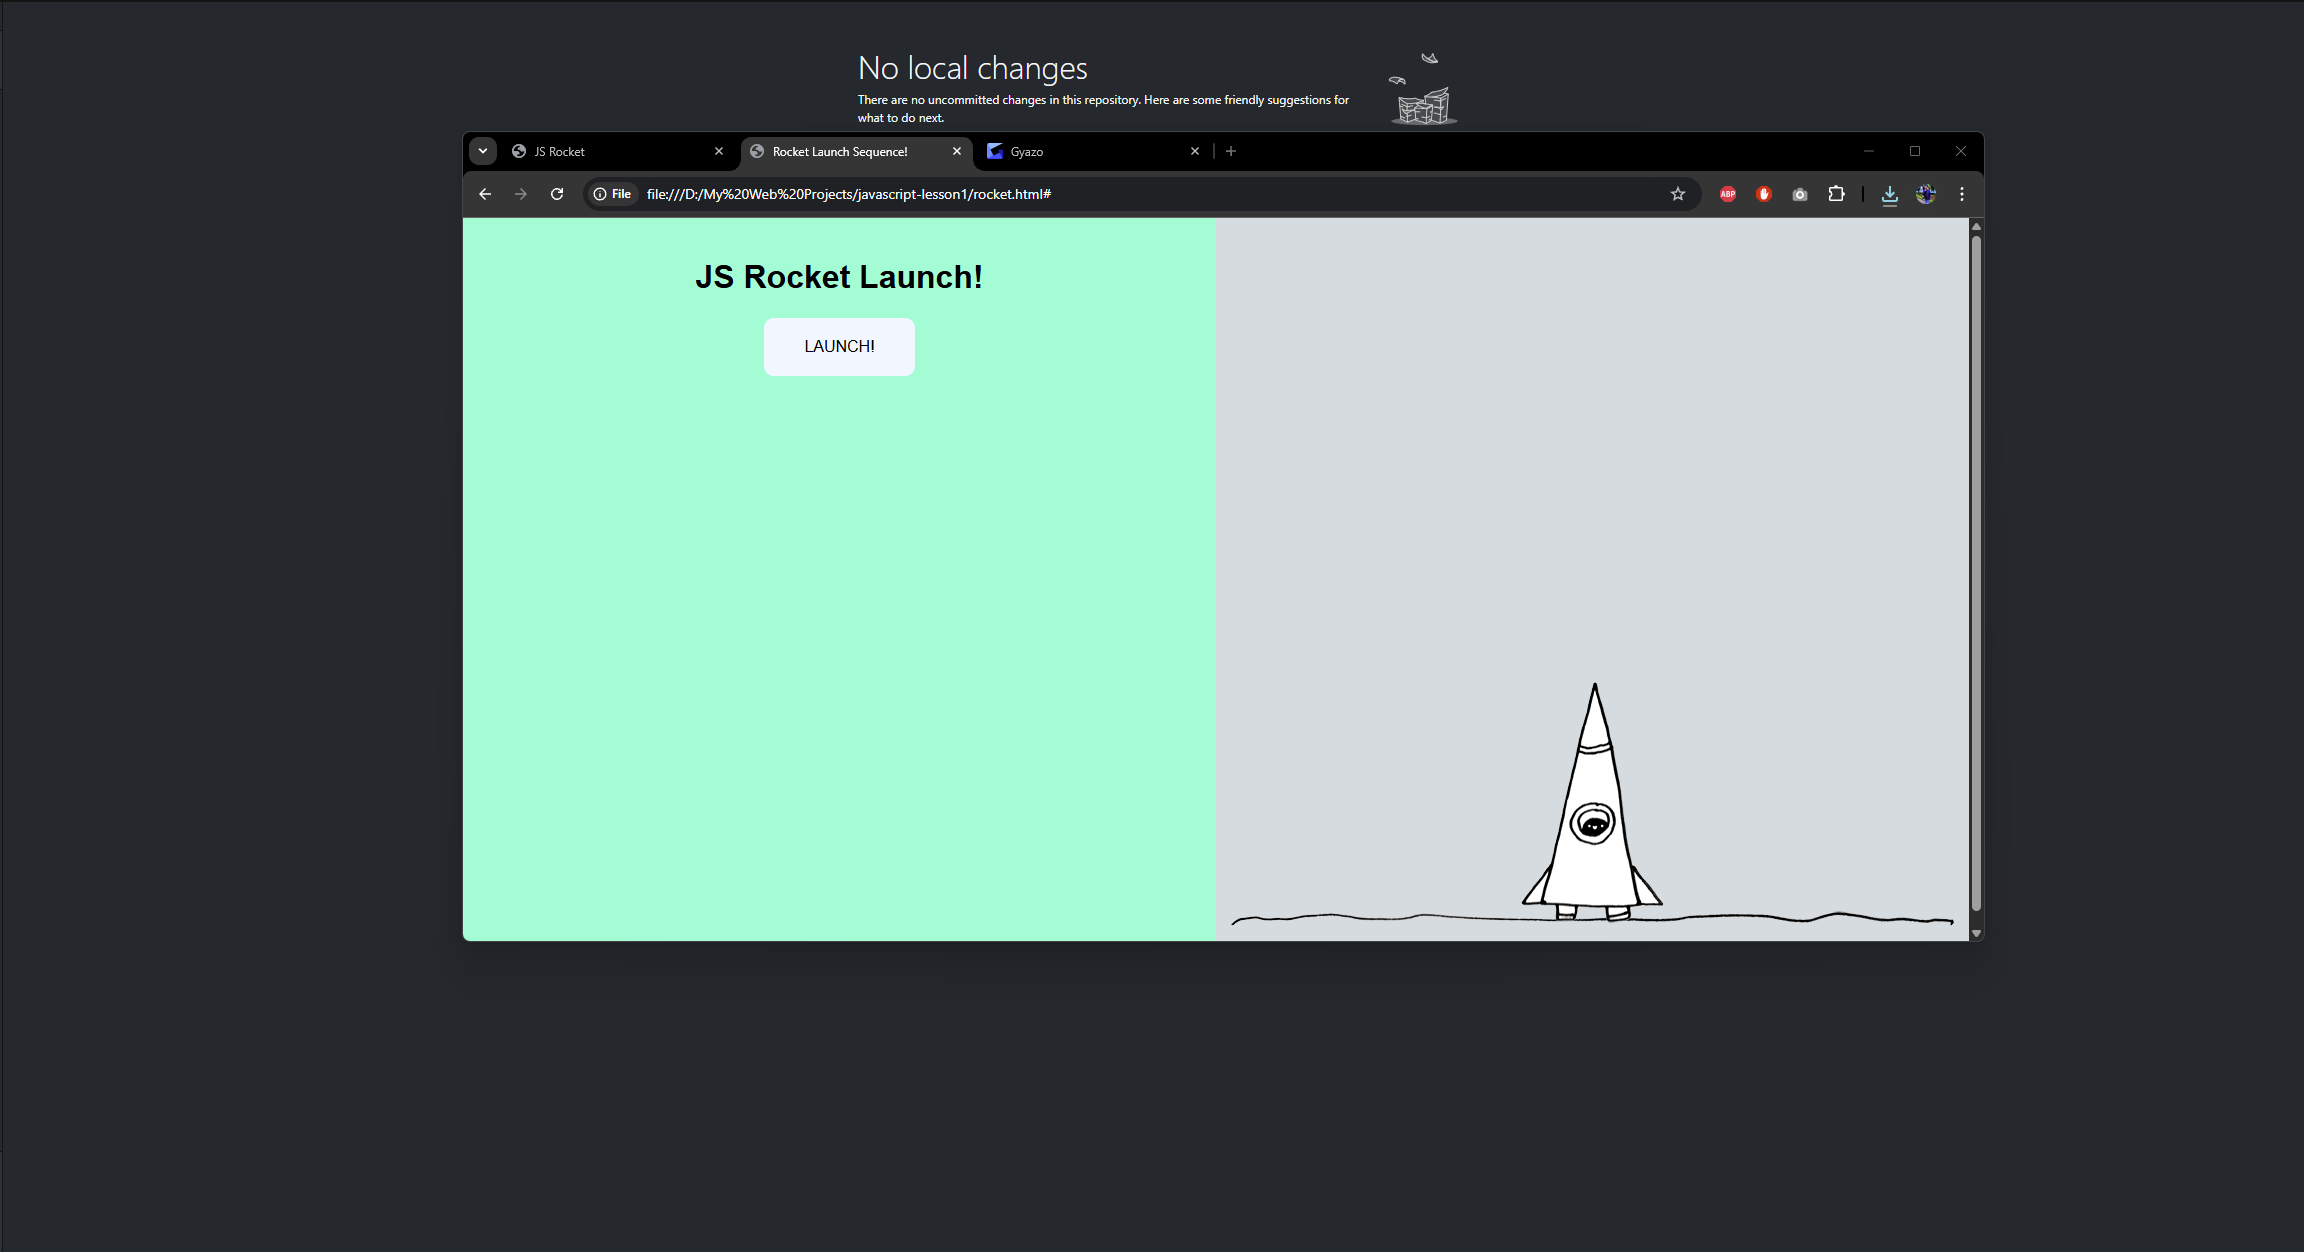
Task: Click the page scrollbar up arrow
Action: 1976,227
